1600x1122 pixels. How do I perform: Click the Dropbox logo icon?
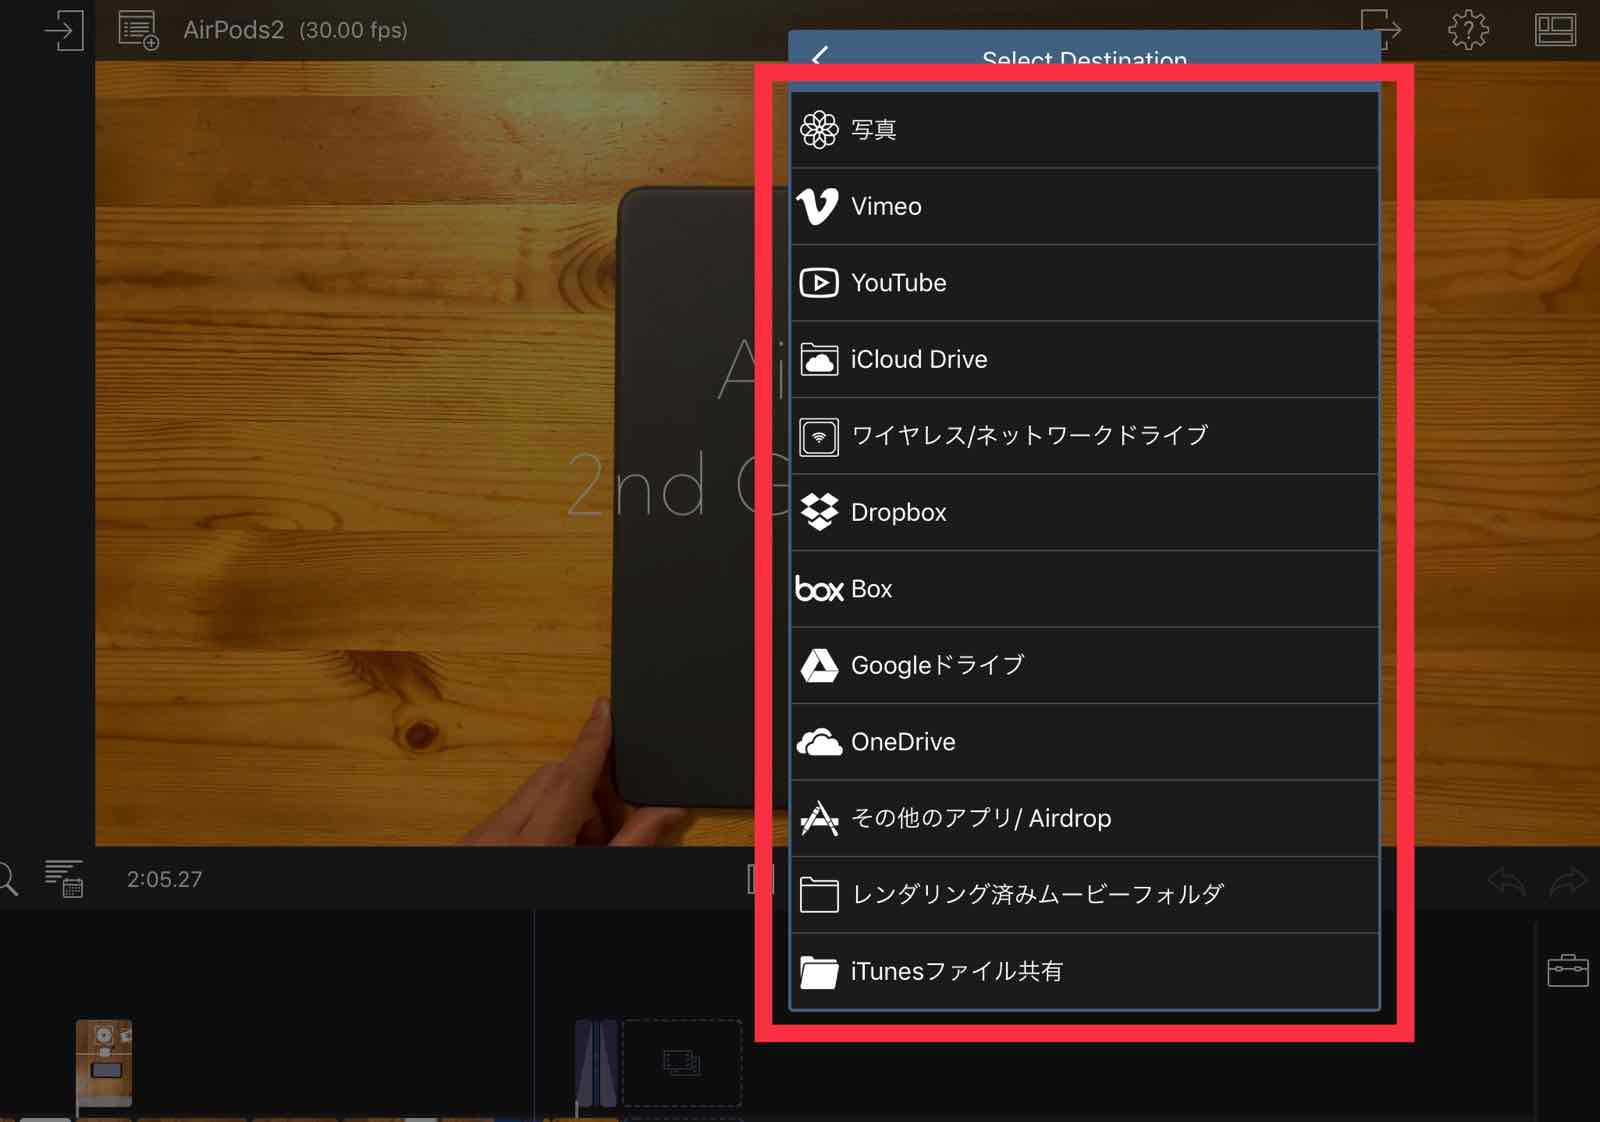819,512
